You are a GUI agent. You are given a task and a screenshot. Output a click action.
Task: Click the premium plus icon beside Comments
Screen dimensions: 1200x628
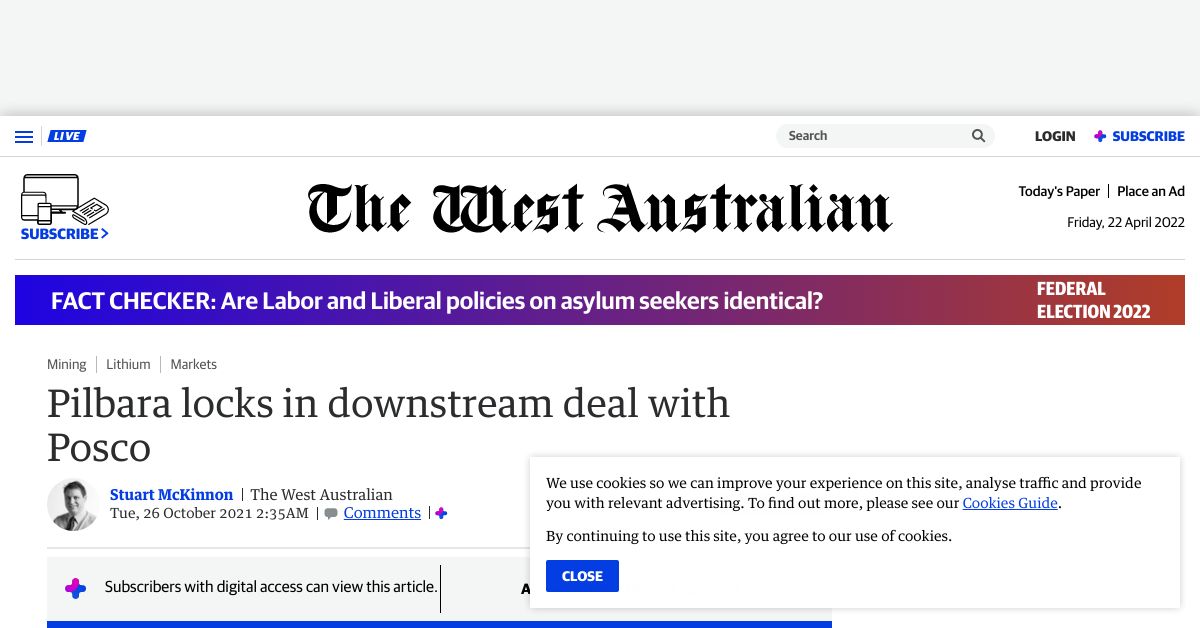(441, 513)
